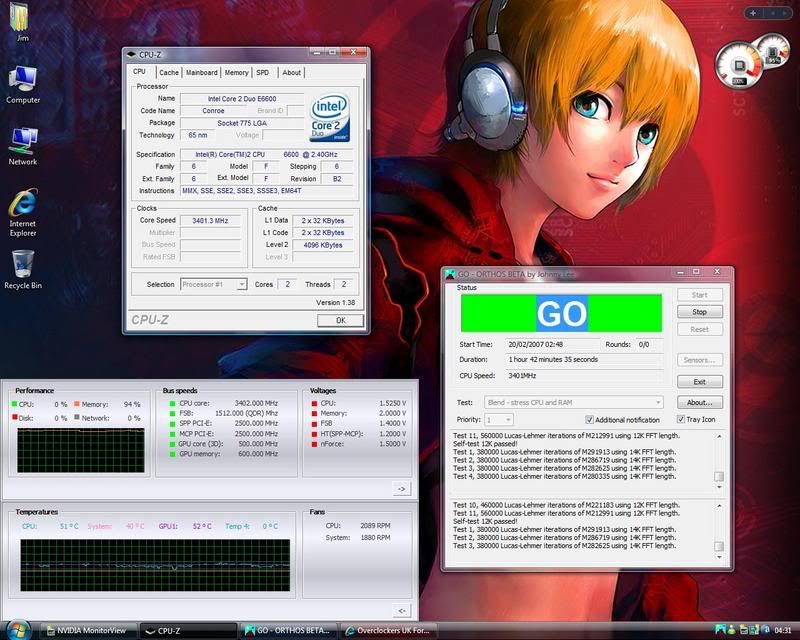Viewport: 800px width, 640px height.
Task: Switch to the Cache tab in CPU-Z
Action: [168, 72]
